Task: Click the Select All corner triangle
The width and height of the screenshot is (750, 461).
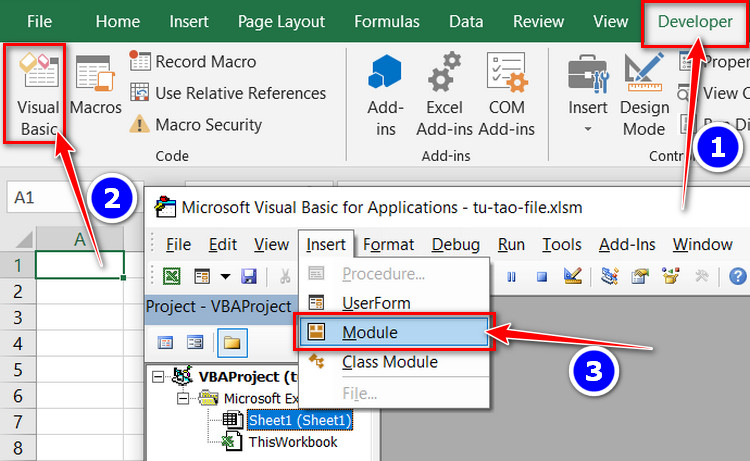Action: click(x=23, y=239)
